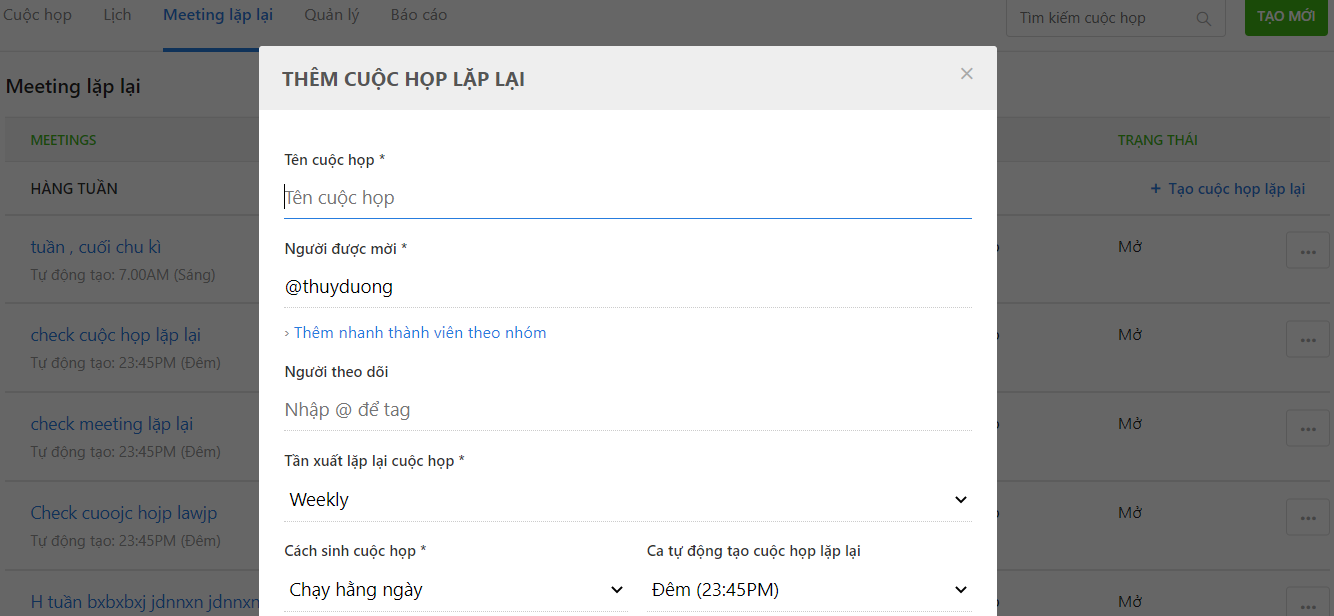Viewport: 1334px width, 616px height.
Task: Select the Meeting lặp lại tab
Action: point(218,15)
